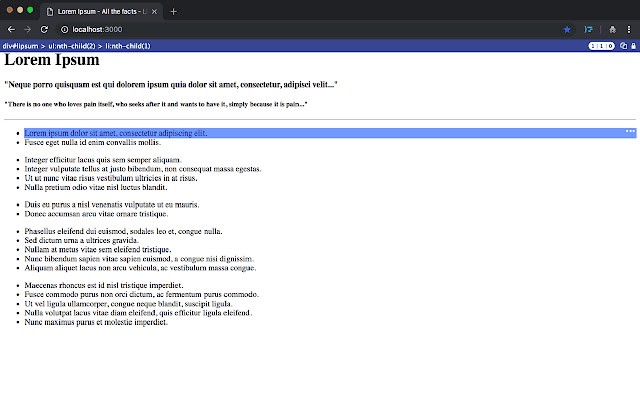Viewport: 640px width, 400px height.
Task: Select ul:nth-child(2) in the selector path
Action: click(72, 46)
